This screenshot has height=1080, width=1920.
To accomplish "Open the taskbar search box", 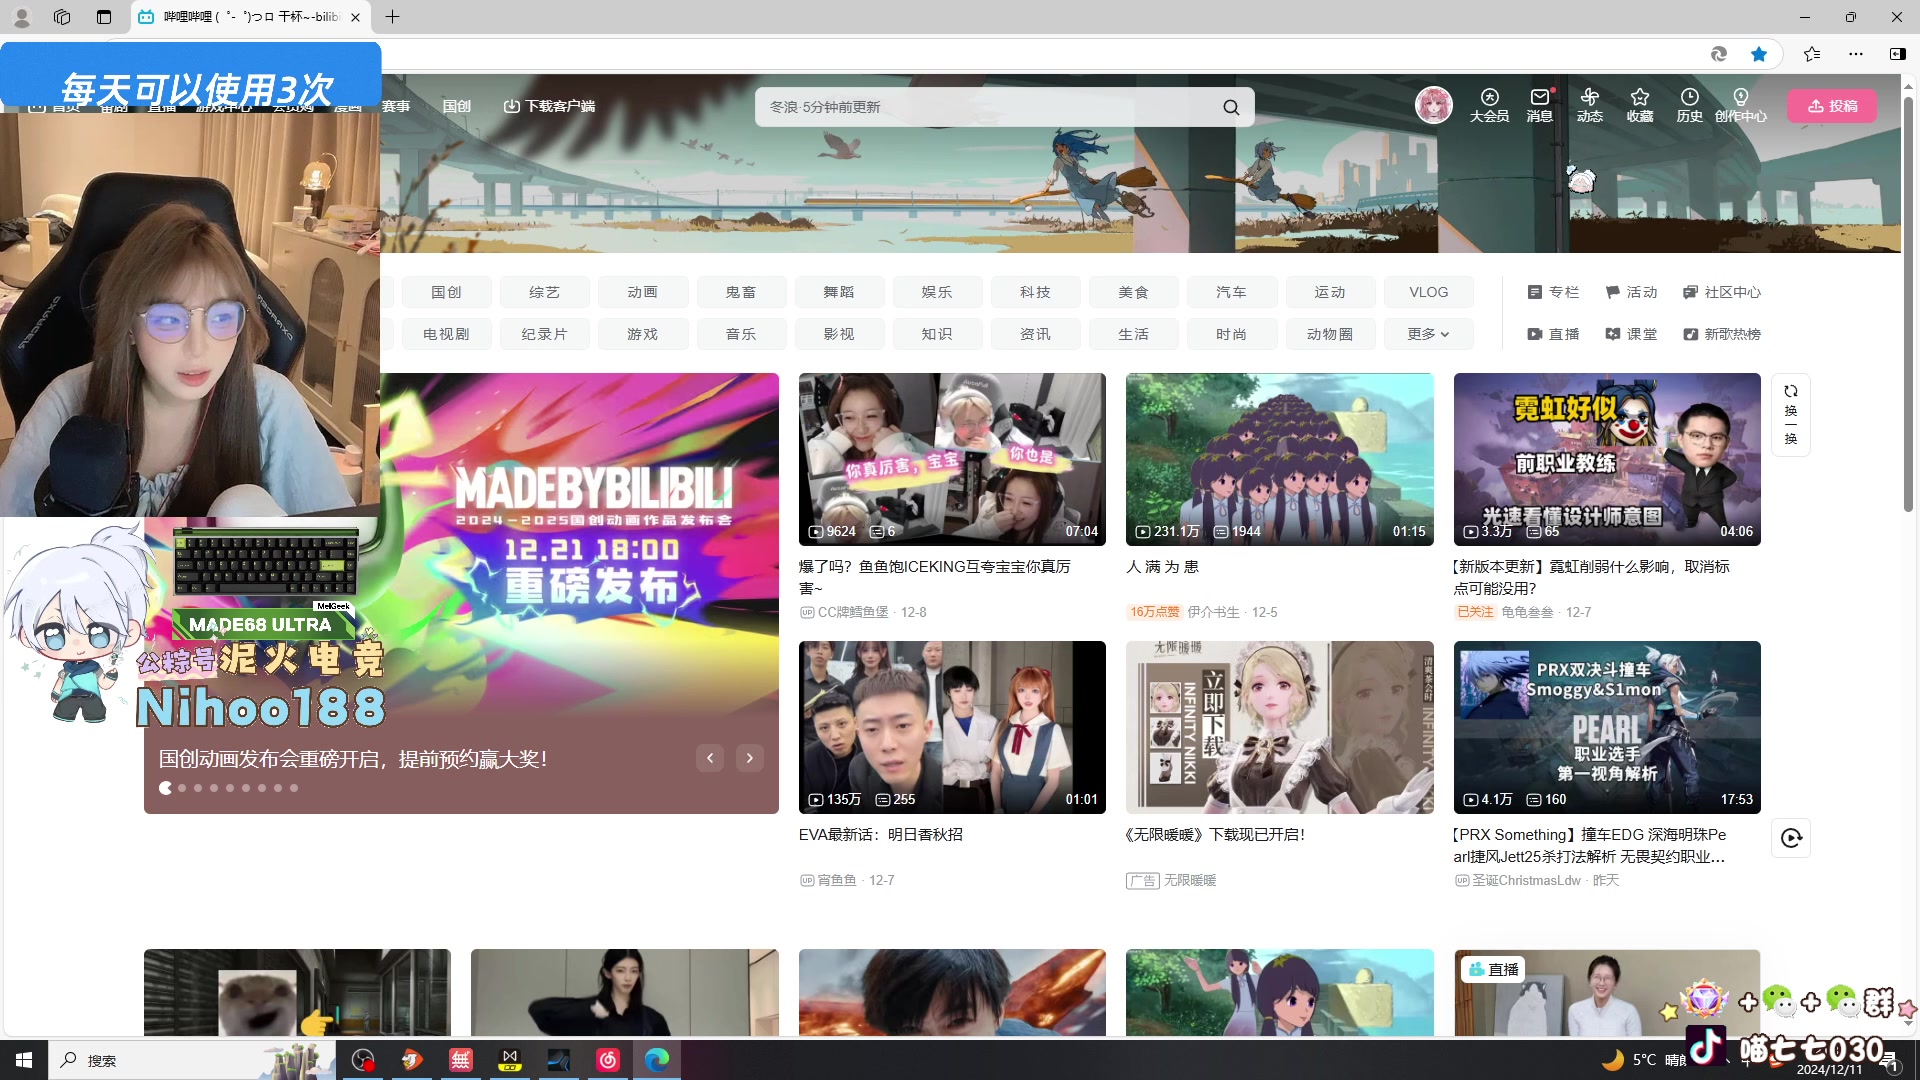I will pos(190,1060).
